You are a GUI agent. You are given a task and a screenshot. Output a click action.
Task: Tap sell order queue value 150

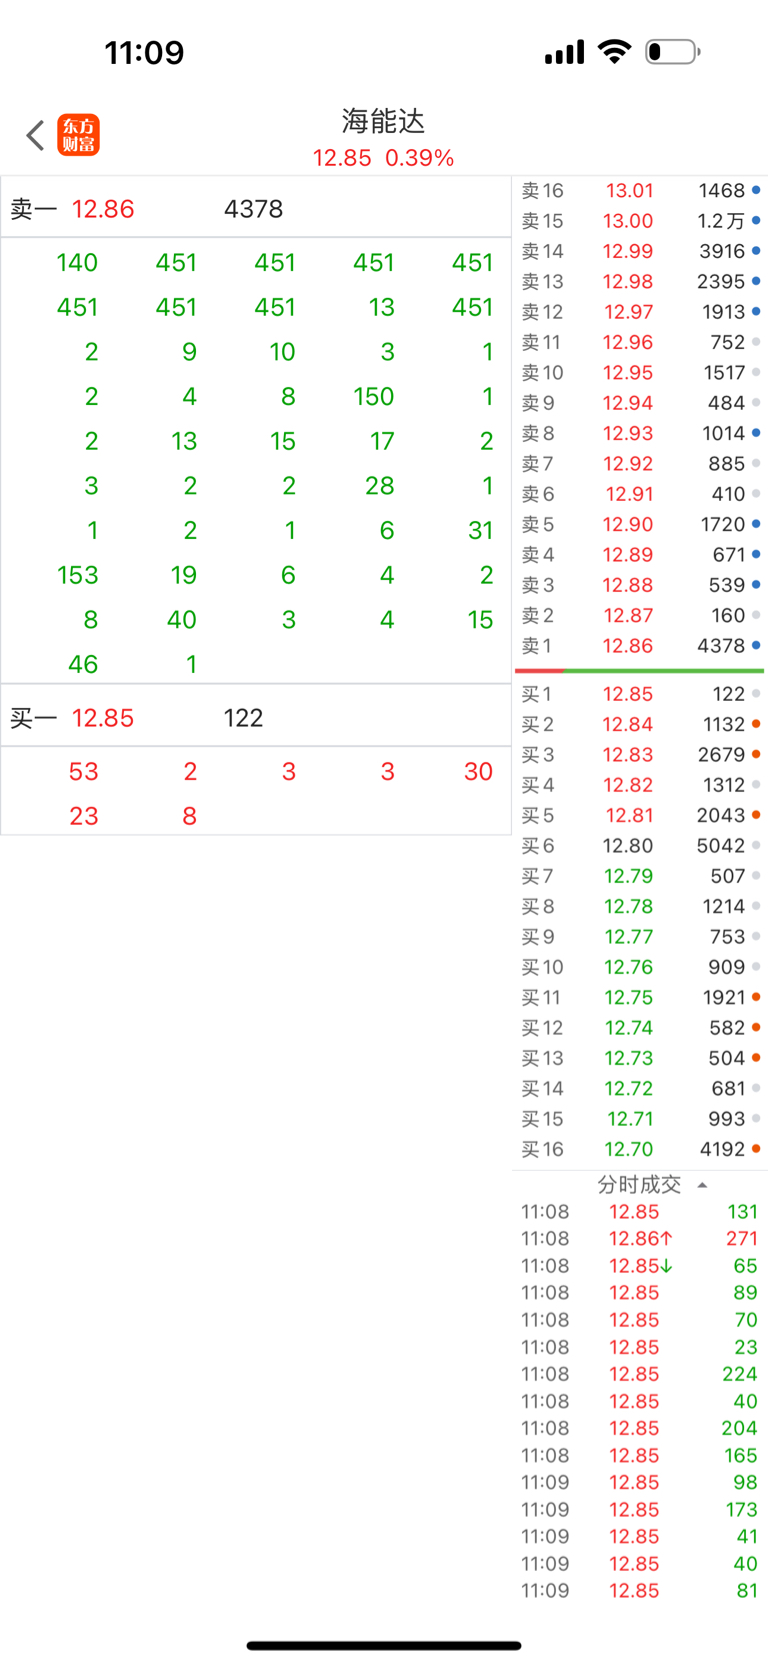374,397
